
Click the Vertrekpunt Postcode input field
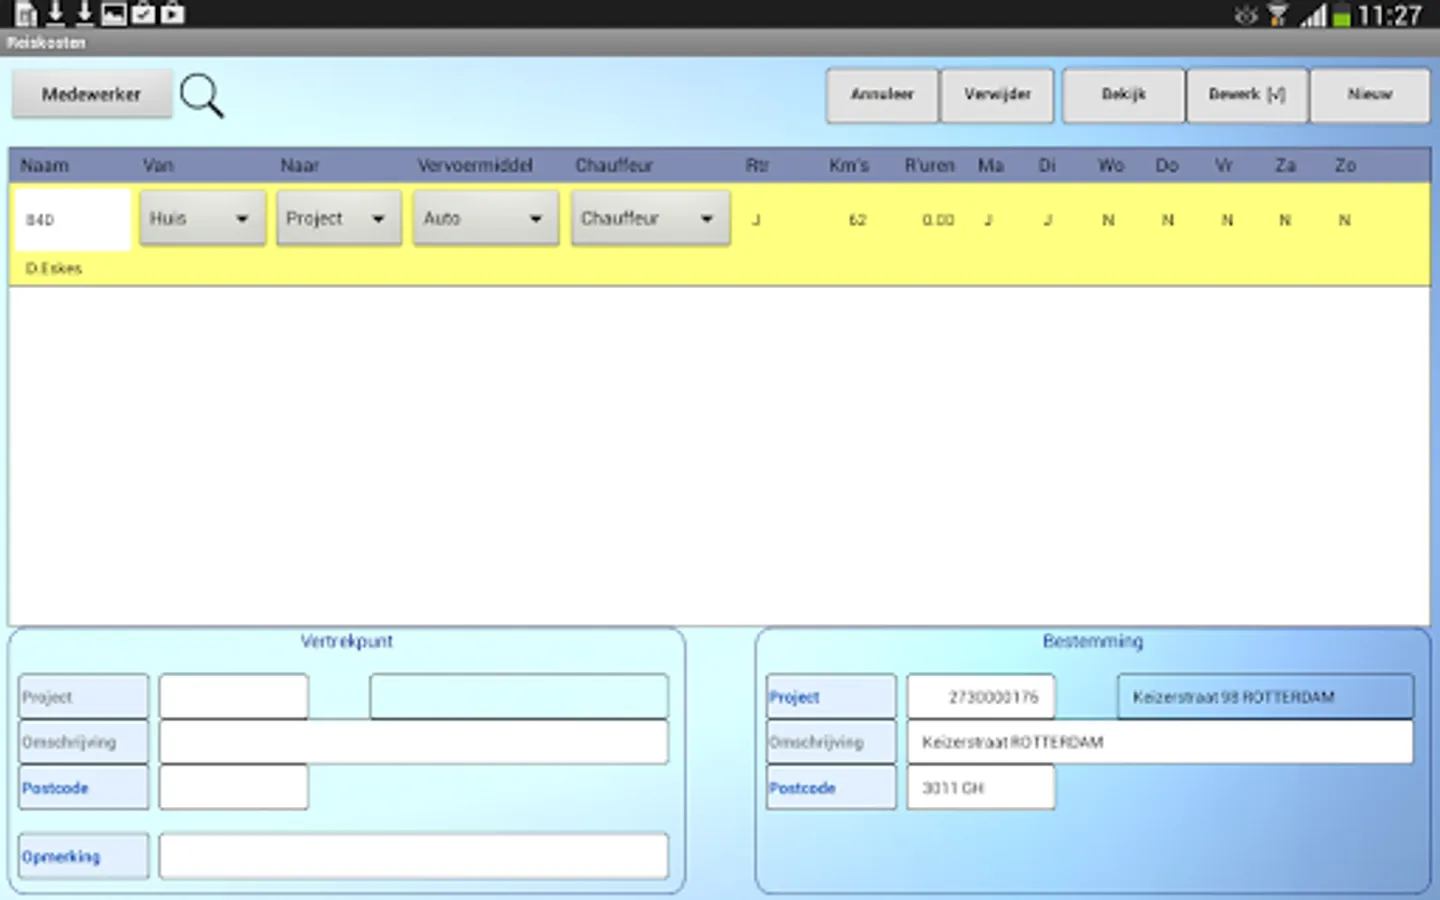coord(233,788)
